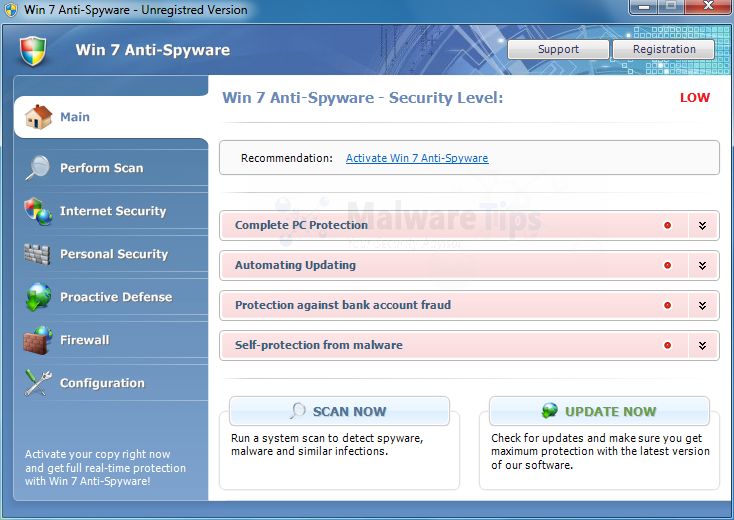This screenshot has width=734, height=520.
Task: Click the Configuration tools icon
Action: click(38, 383)
